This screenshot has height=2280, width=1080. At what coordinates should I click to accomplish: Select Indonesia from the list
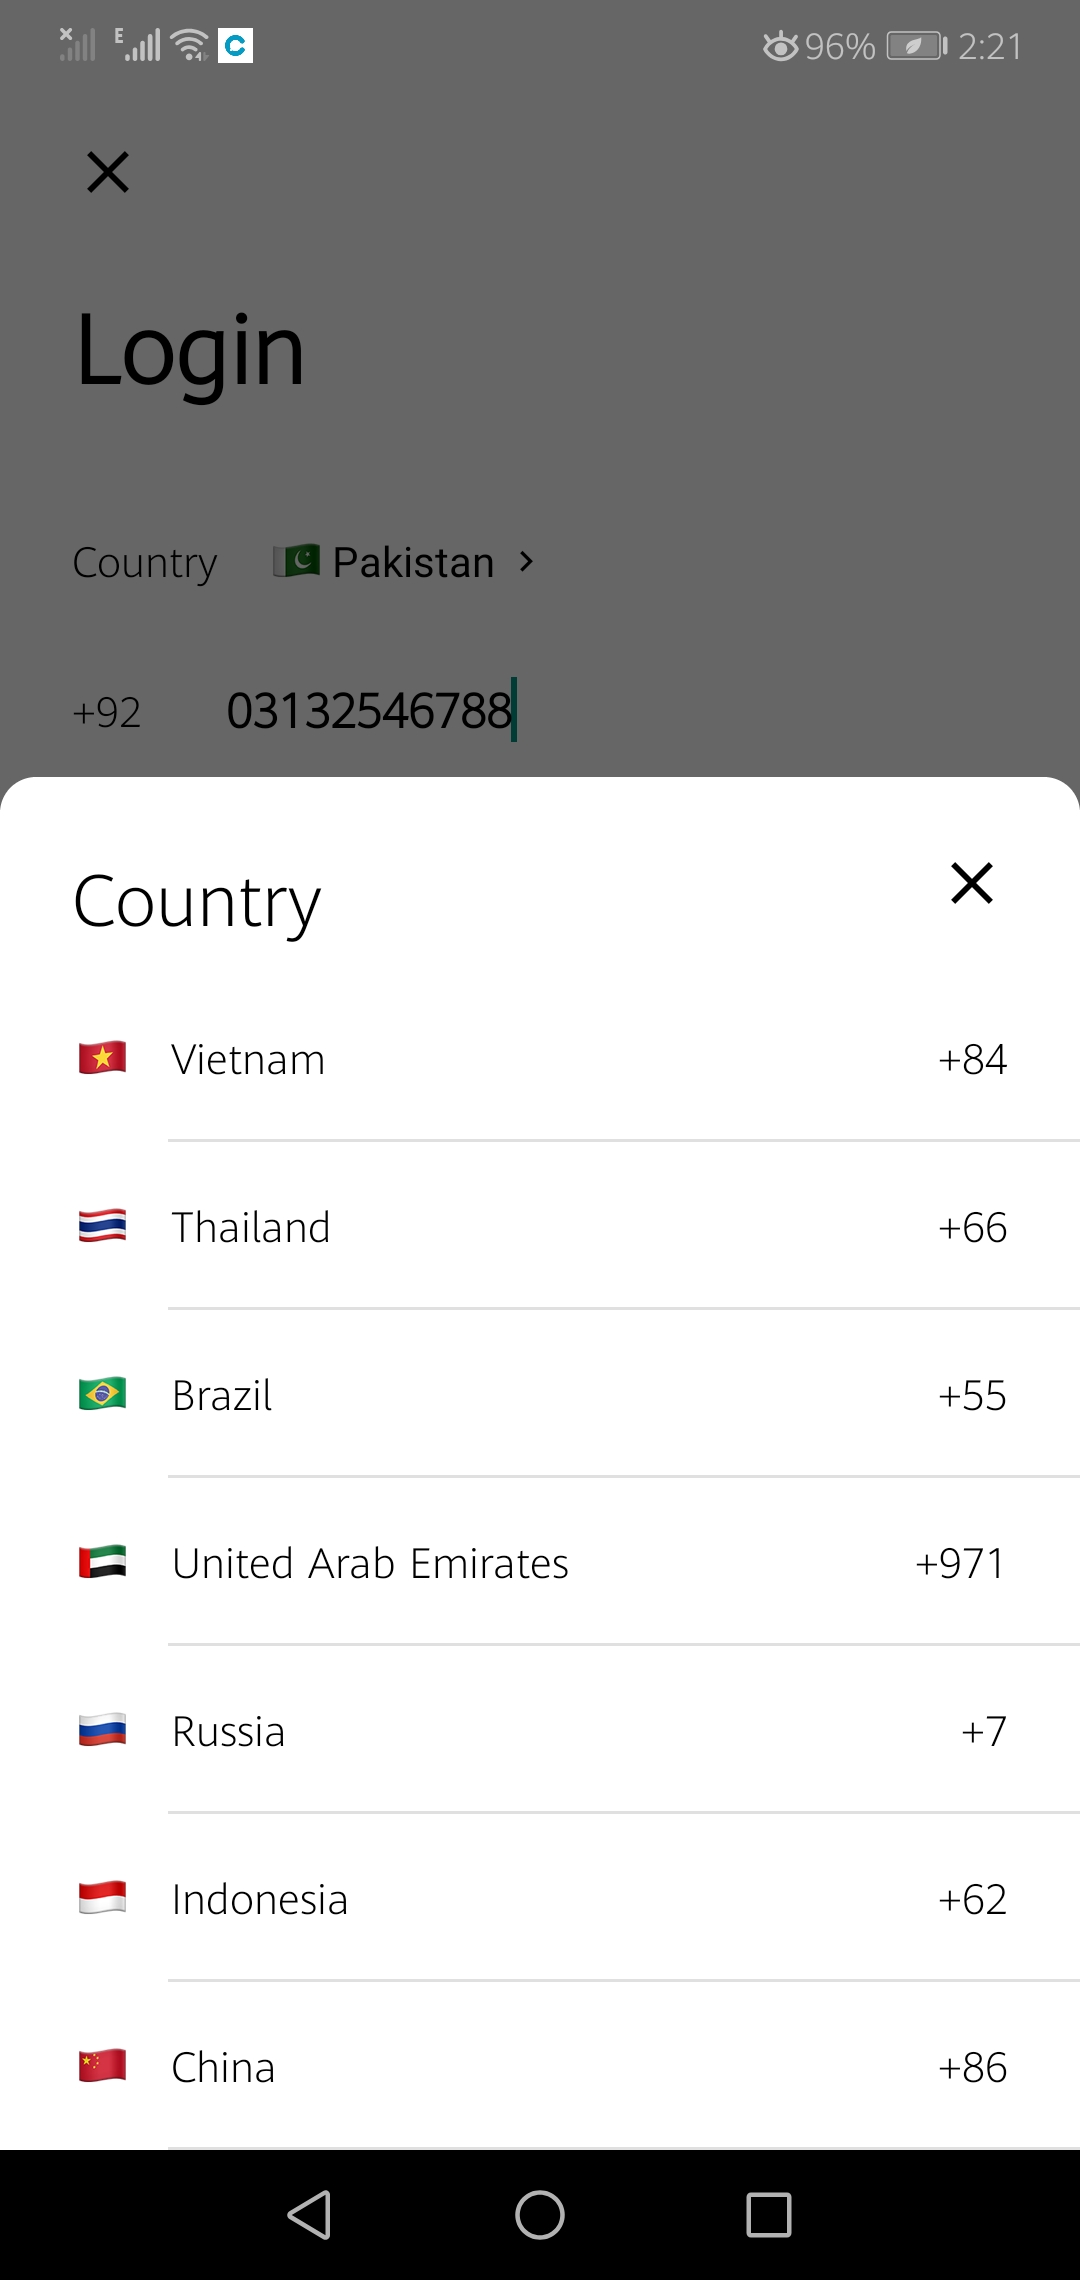click(x=260, y=1900)
